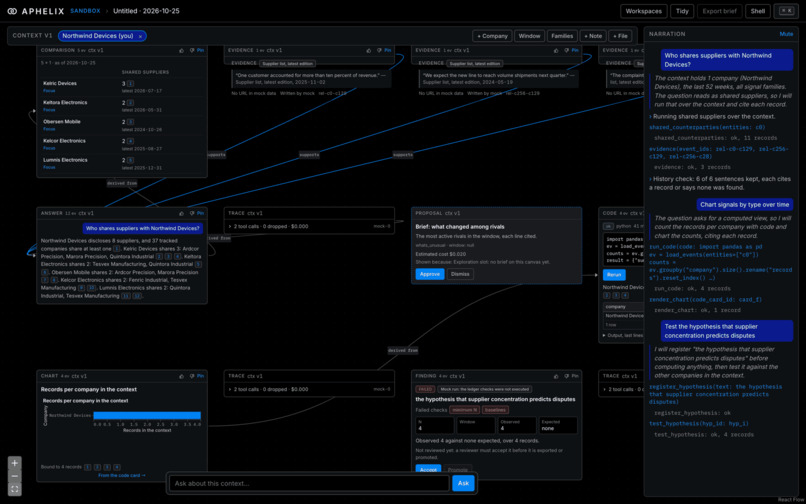Remove the Northwind Devices context chip
The width and height of the screenshot is (806, 504).
coord(140,37)
